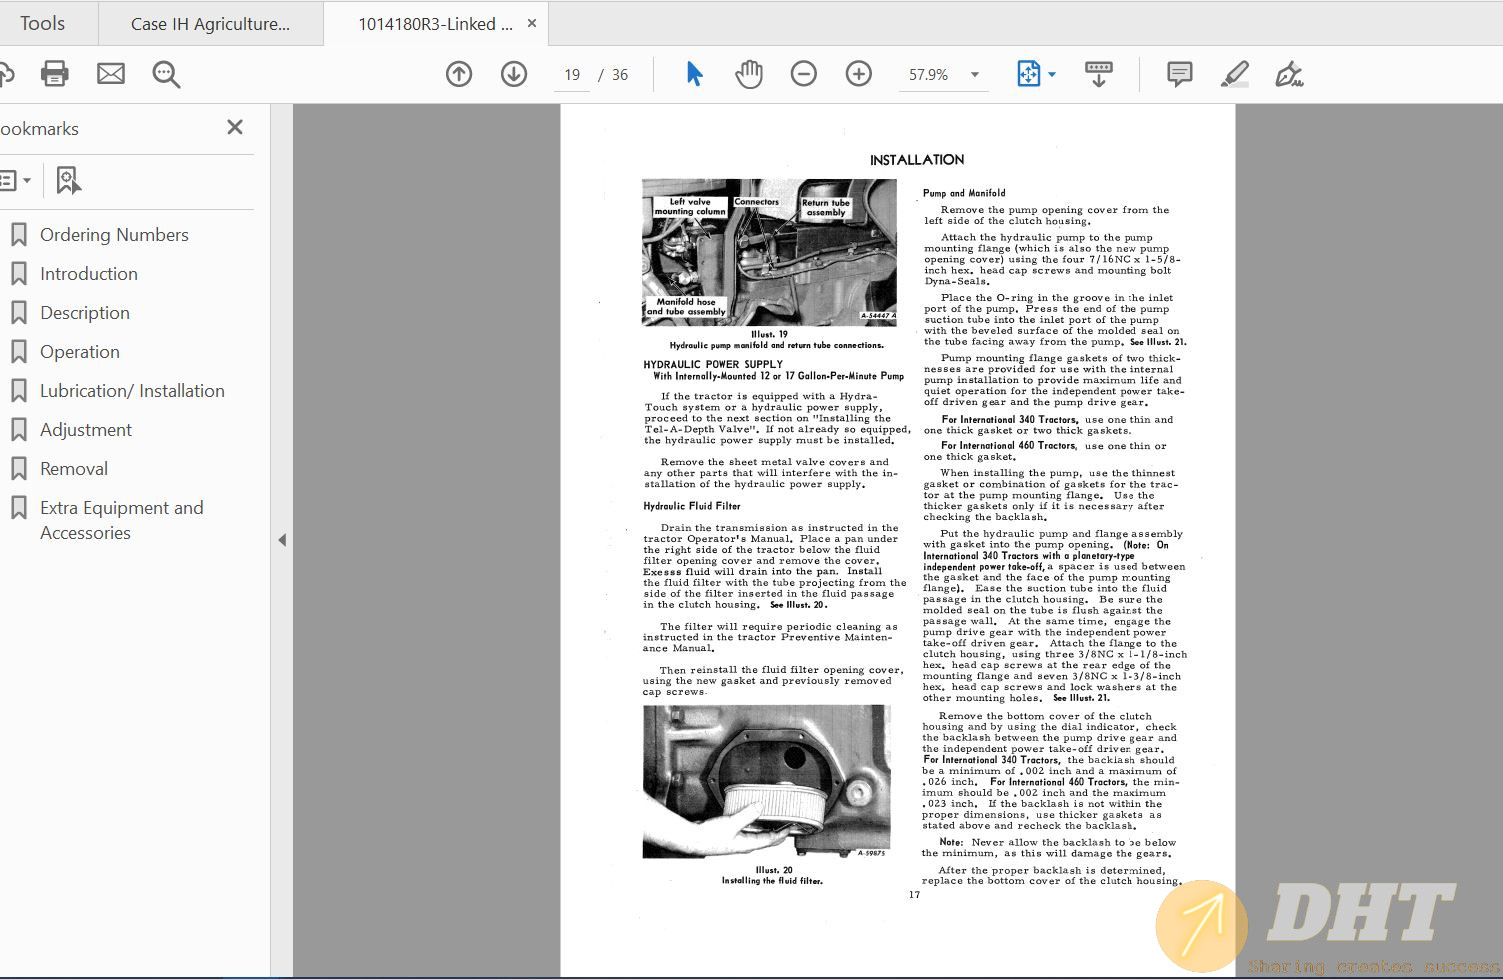This screenshot has width=1503, height=979.
Task: Click the Illust. 19 manifold photo
Action: (769, 252)
